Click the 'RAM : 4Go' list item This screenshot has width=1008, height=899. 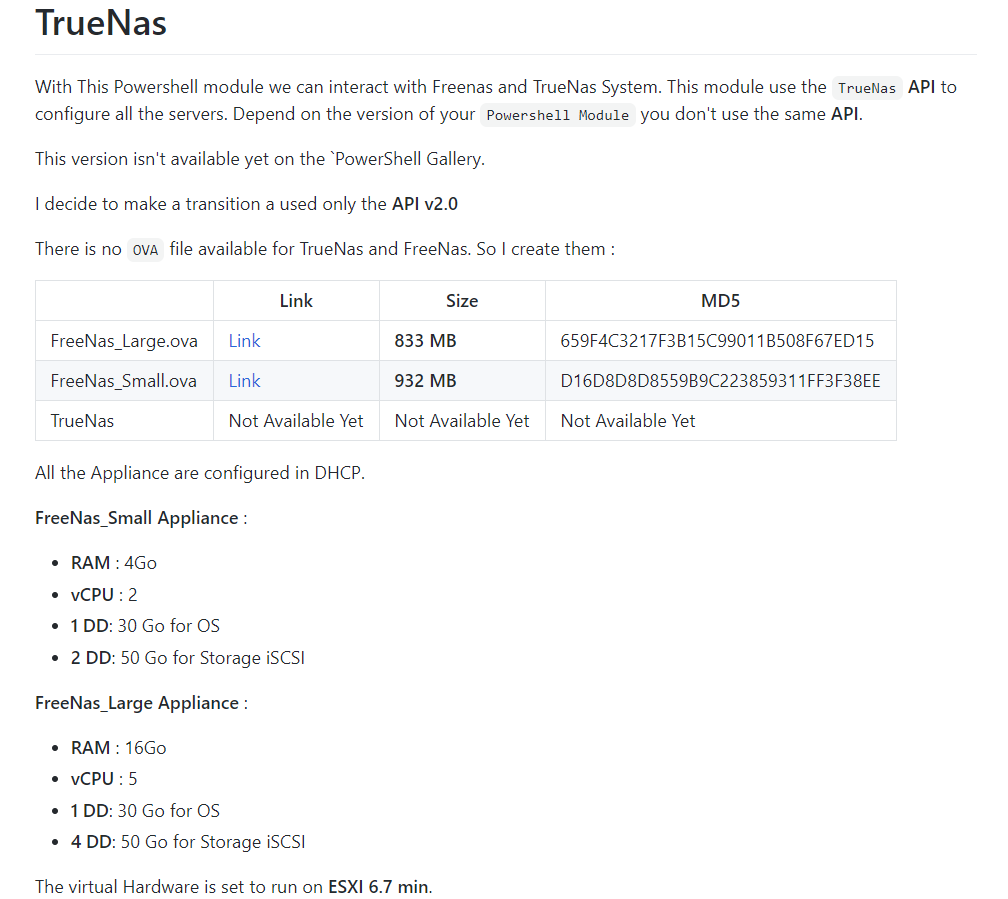tap(114, 563)
